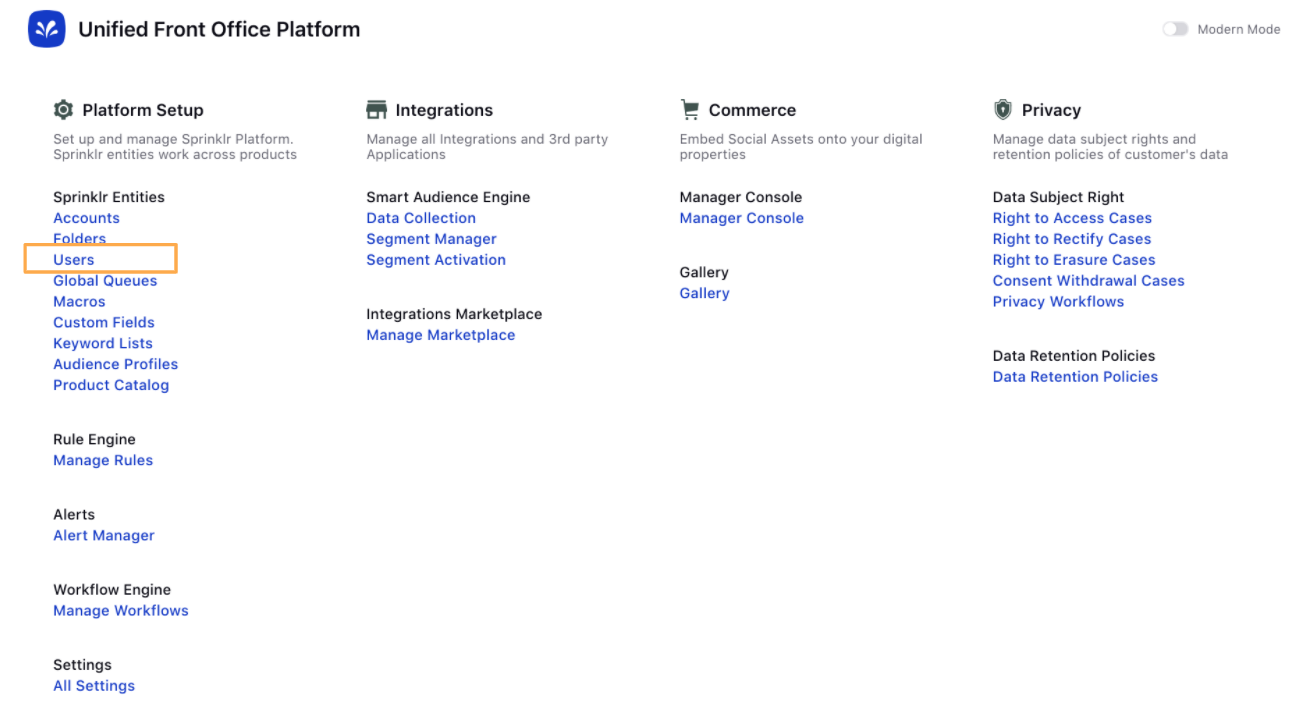1302x716 pixels.
Task: Go to Segment Activation
Action: click(436, 260)
